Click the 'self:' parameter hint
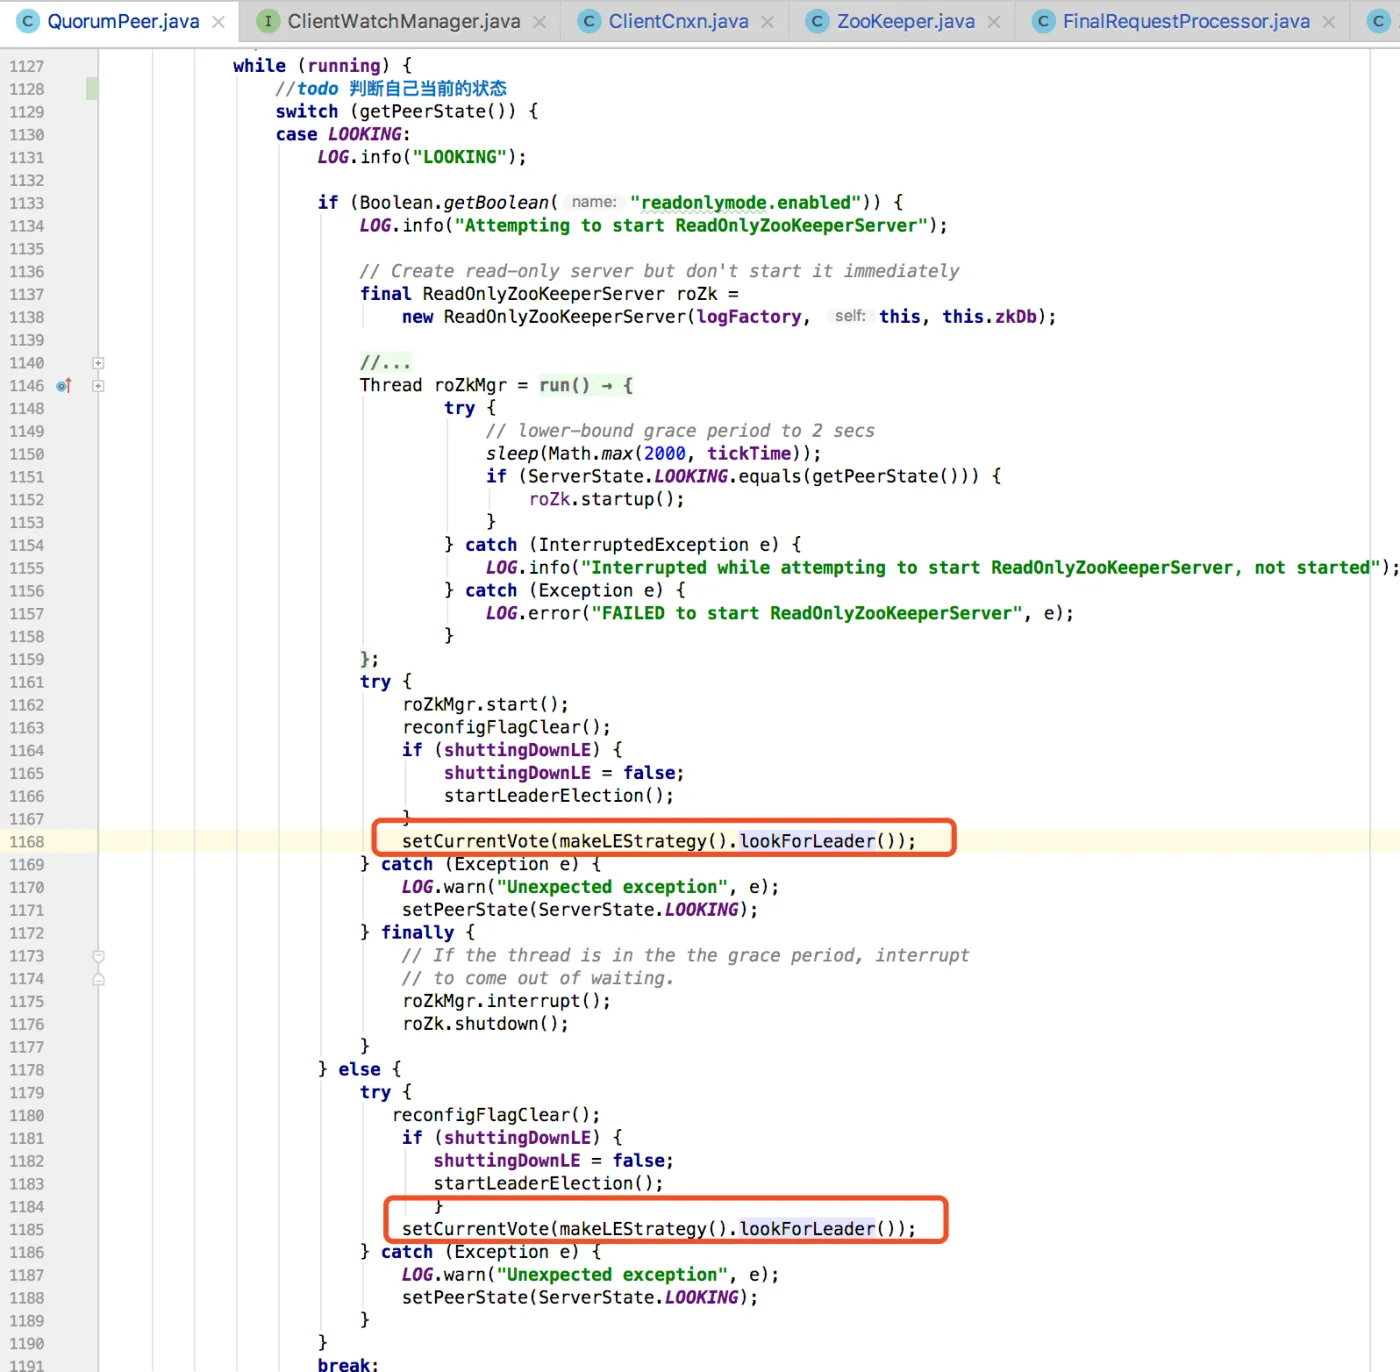The height and width of the screenshot is (1372, 1400). tap(850, 317)
